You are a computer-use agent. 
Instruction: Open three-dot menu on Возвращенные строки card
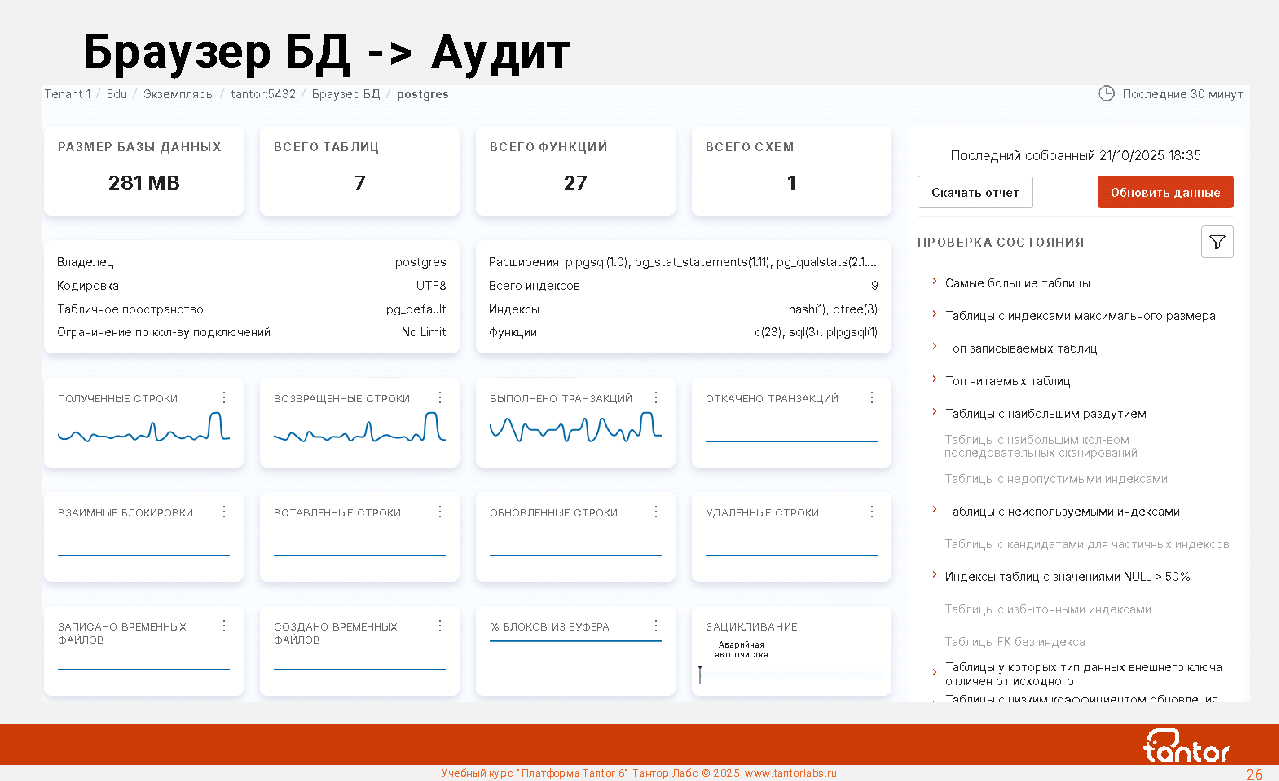coord(440,397)
